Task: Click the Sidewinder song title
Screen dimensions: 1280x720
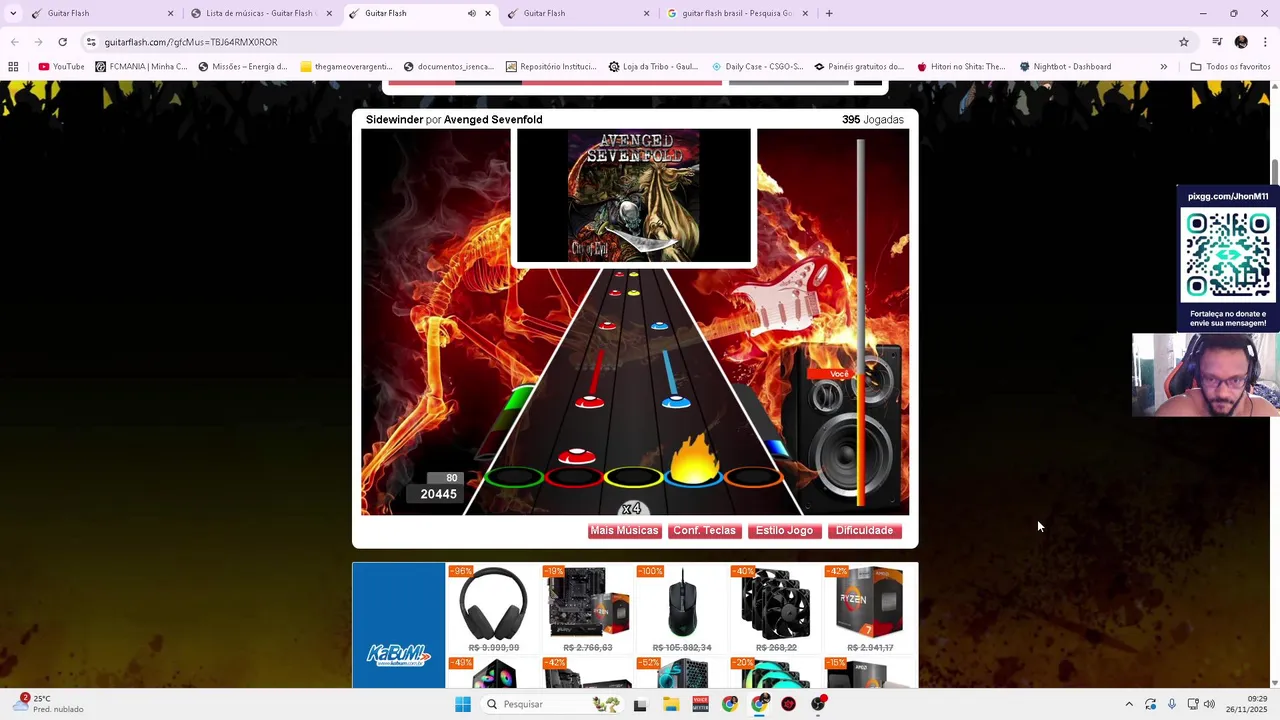Action: click(x=394, y=120)
